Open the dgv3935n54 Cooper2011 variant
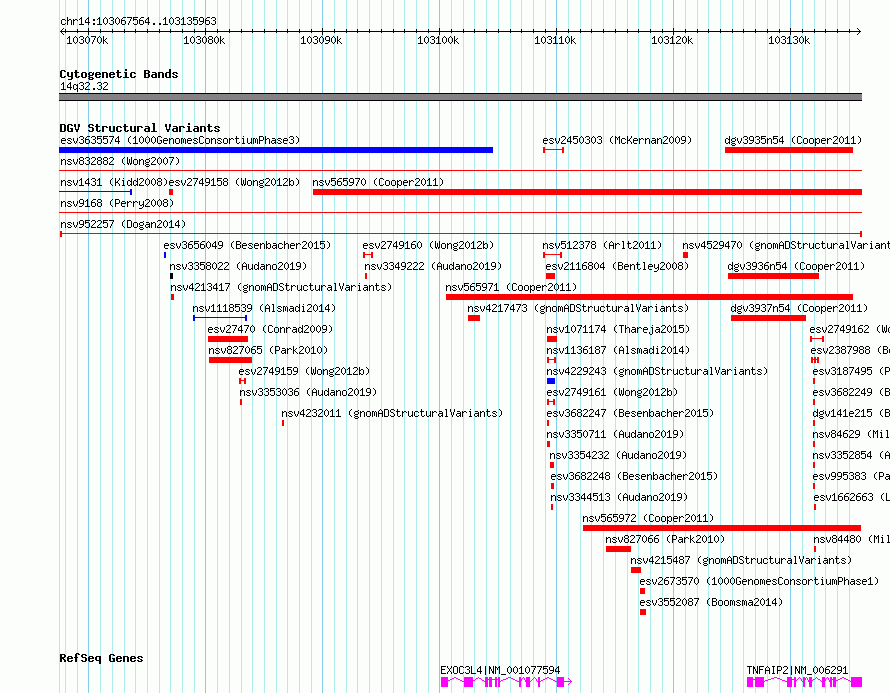 click(x=793, y=140)
